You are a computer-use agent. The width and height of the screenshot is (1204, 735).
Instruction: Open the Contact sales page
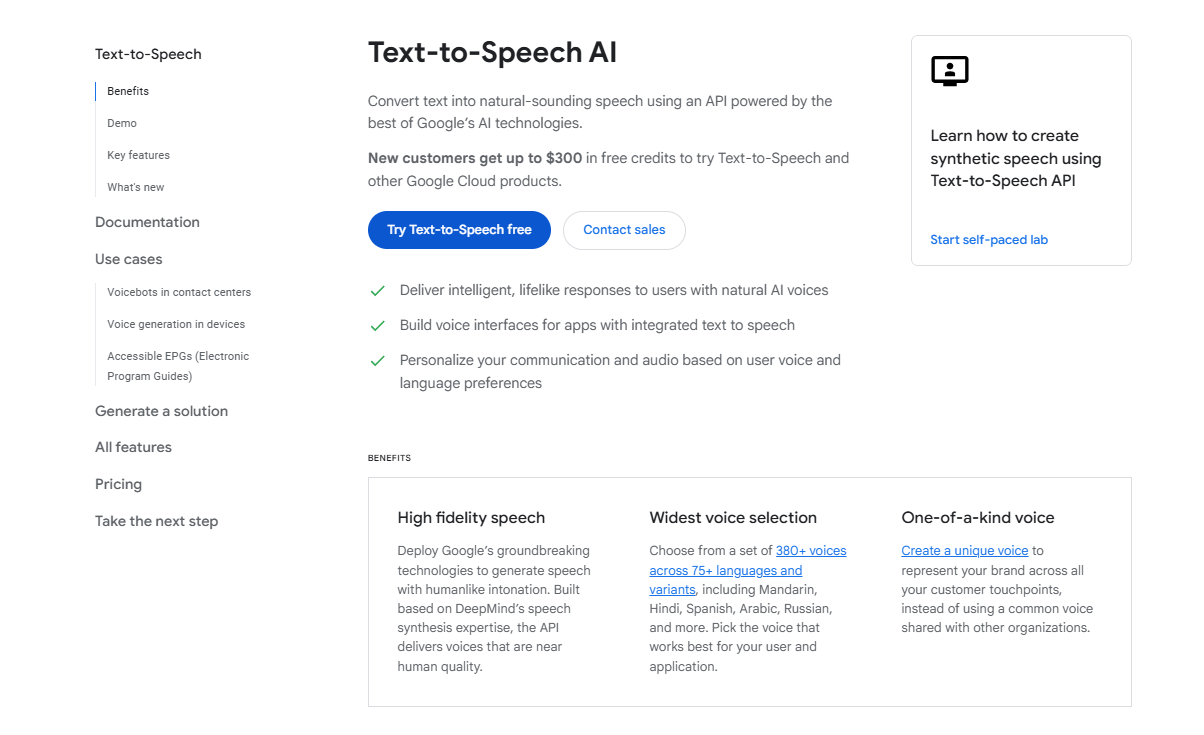624,230
